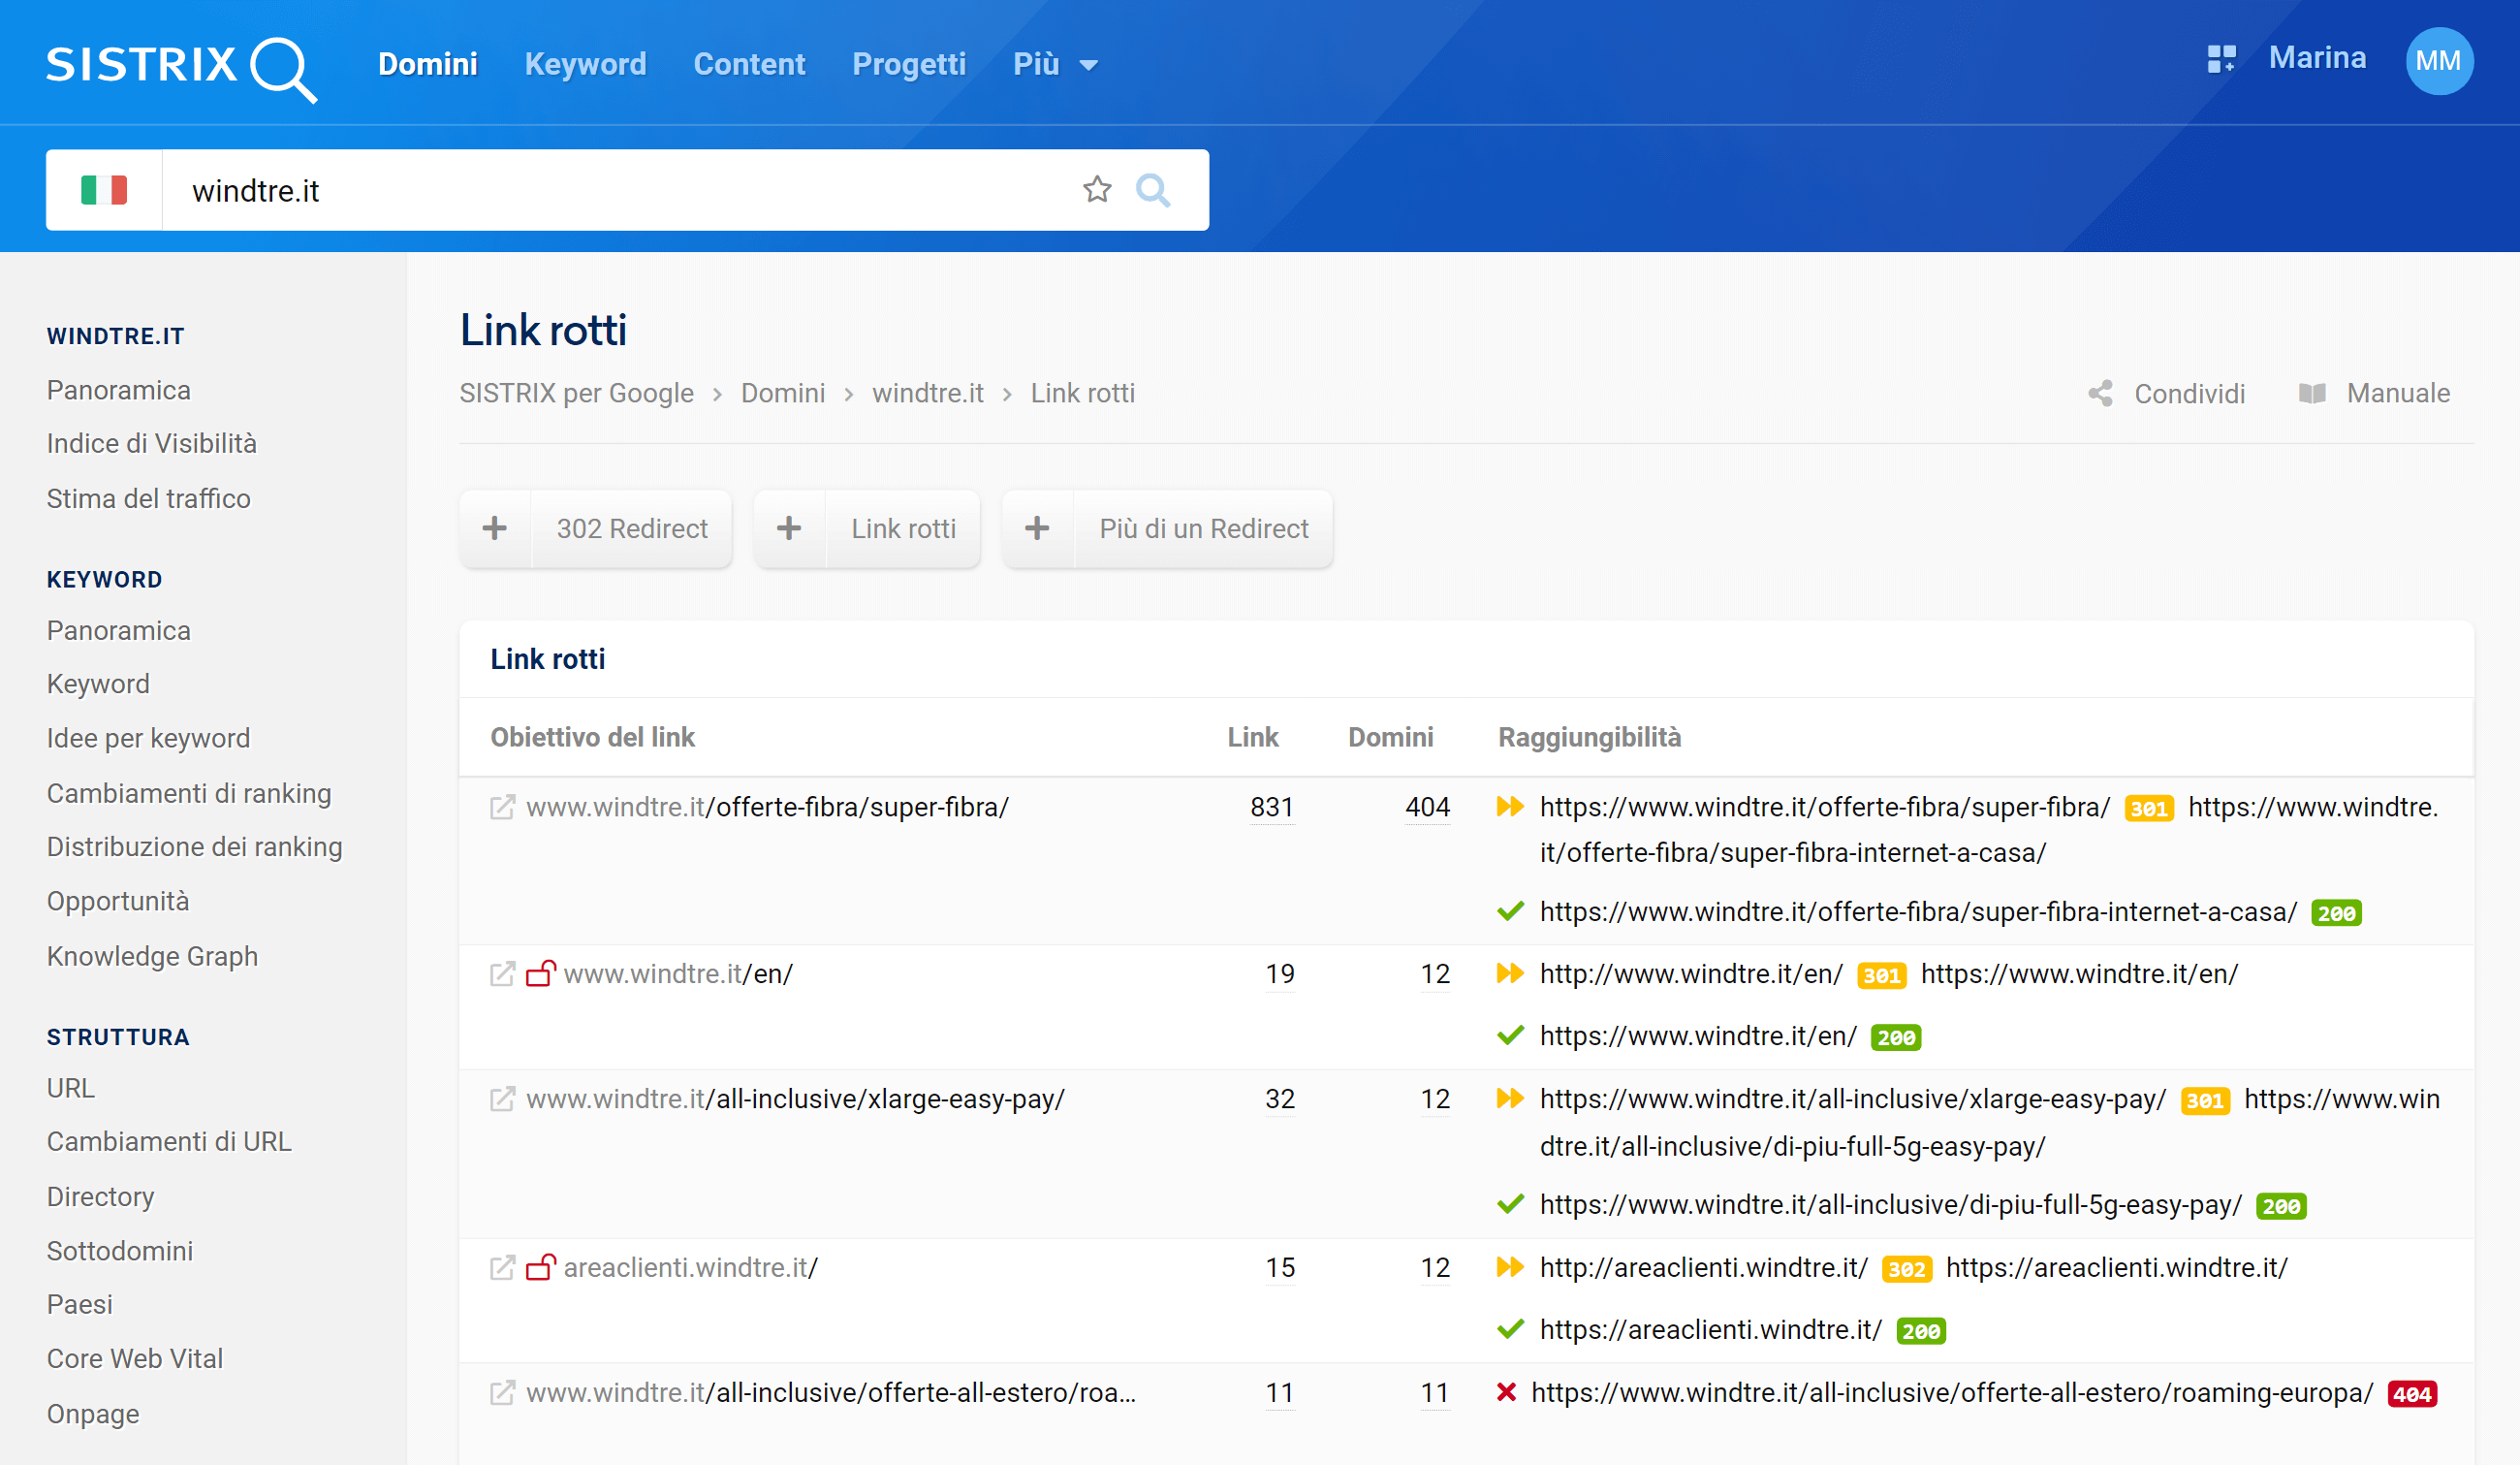Select Idee per keyword in sidebar

click(x=148, y=738)
